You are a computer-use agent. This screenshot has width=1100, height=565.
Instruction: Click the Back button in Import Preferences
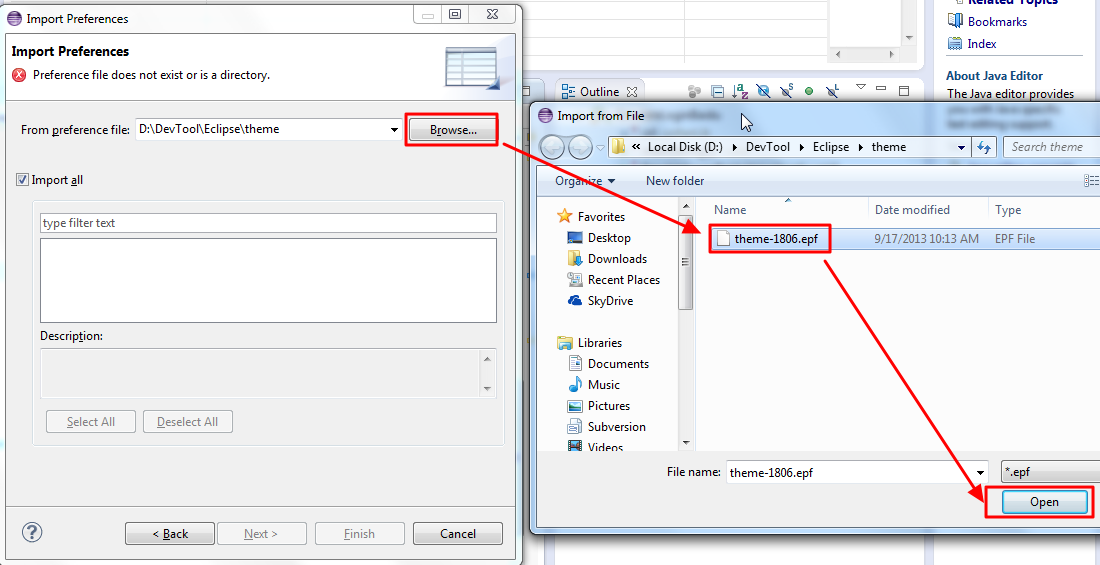pyautogui.click(x=170, y=534)
